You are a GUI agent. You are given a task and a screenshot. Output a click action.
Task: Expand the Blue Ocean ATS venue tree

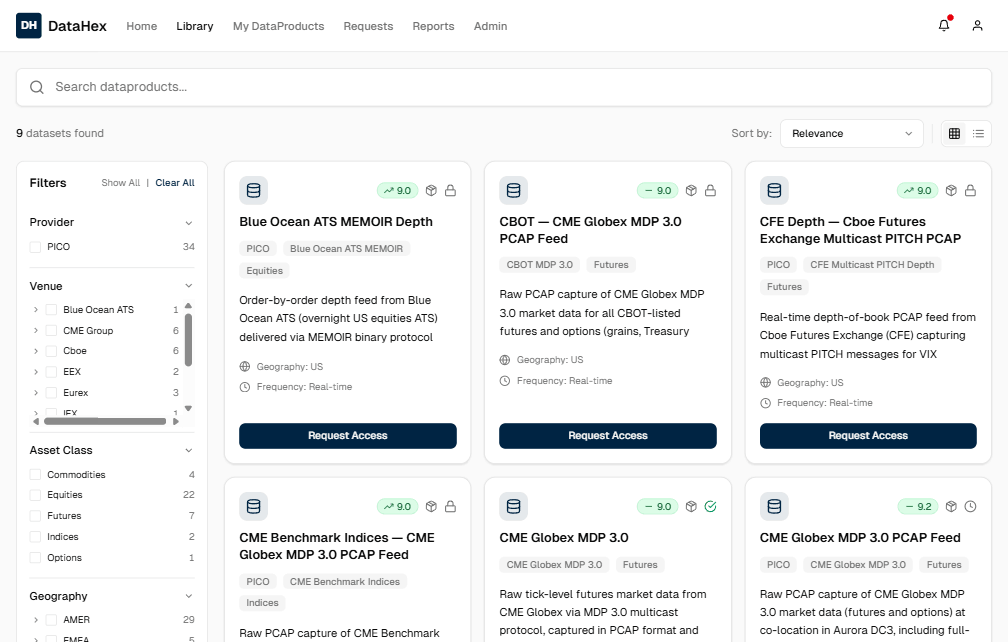click(35, 310)
